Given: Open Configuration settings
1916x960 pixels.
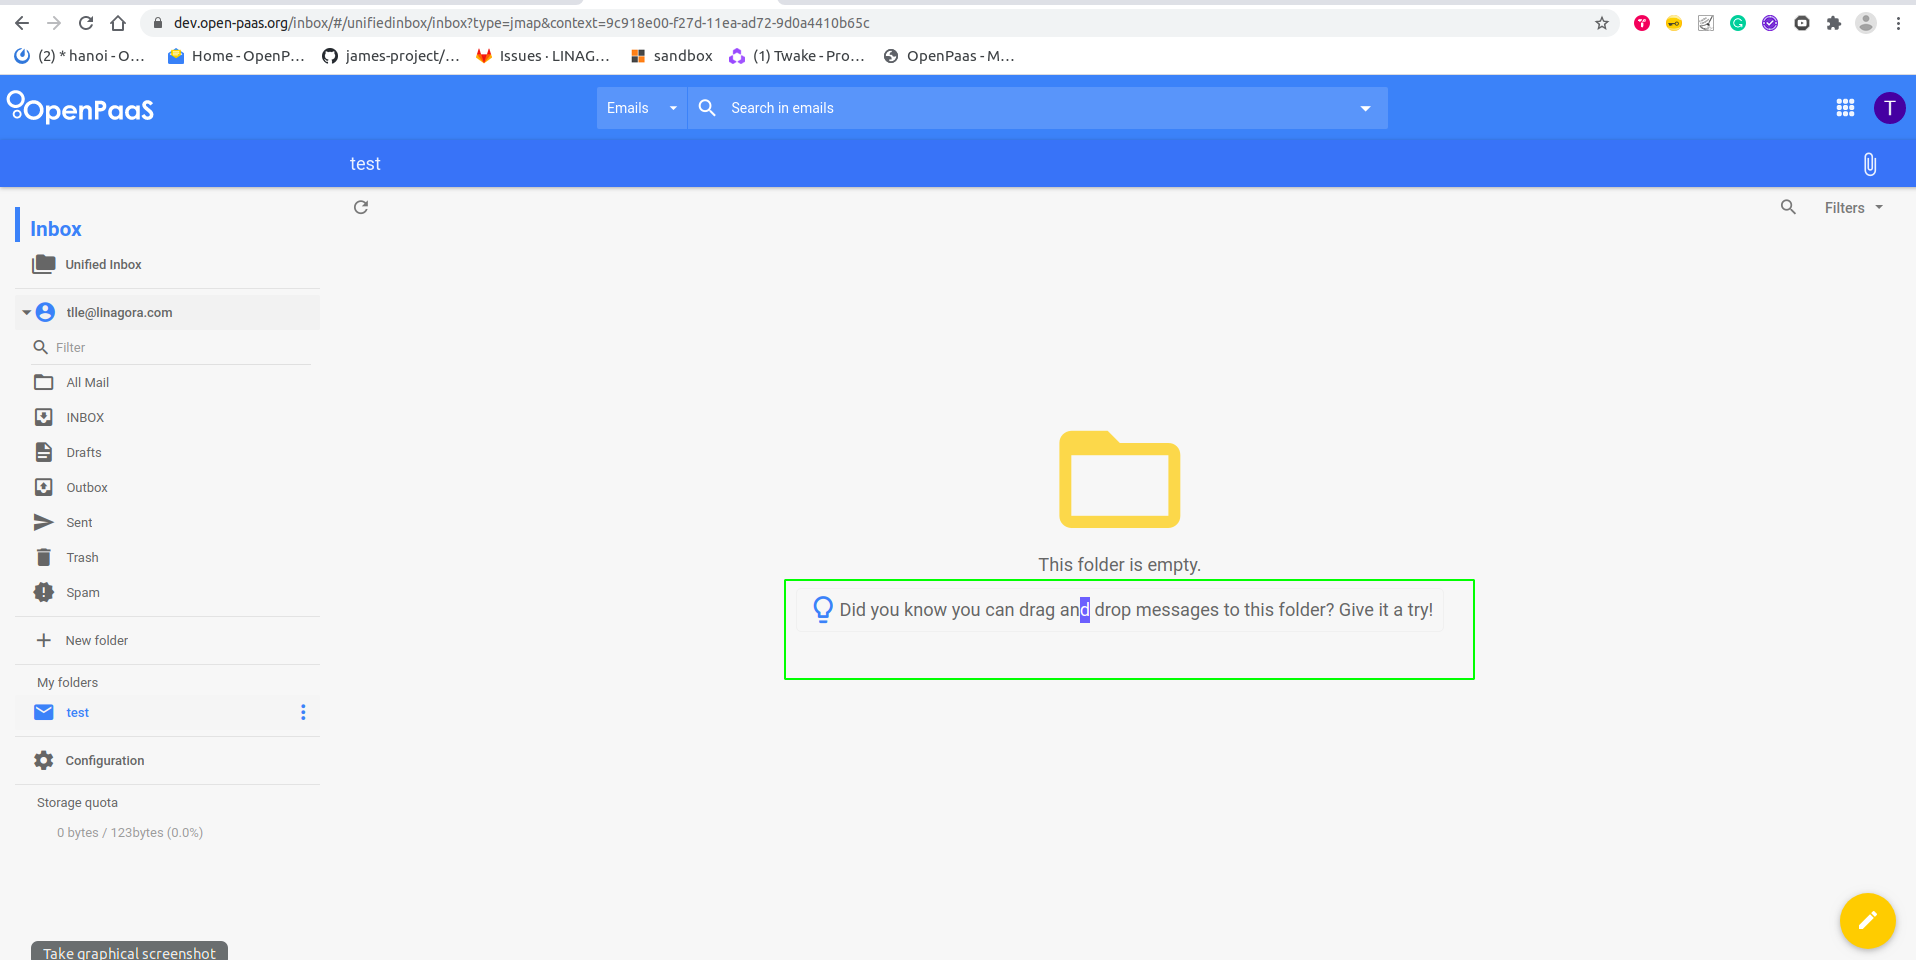Looking at the screenshot, I should click(104, 760).
